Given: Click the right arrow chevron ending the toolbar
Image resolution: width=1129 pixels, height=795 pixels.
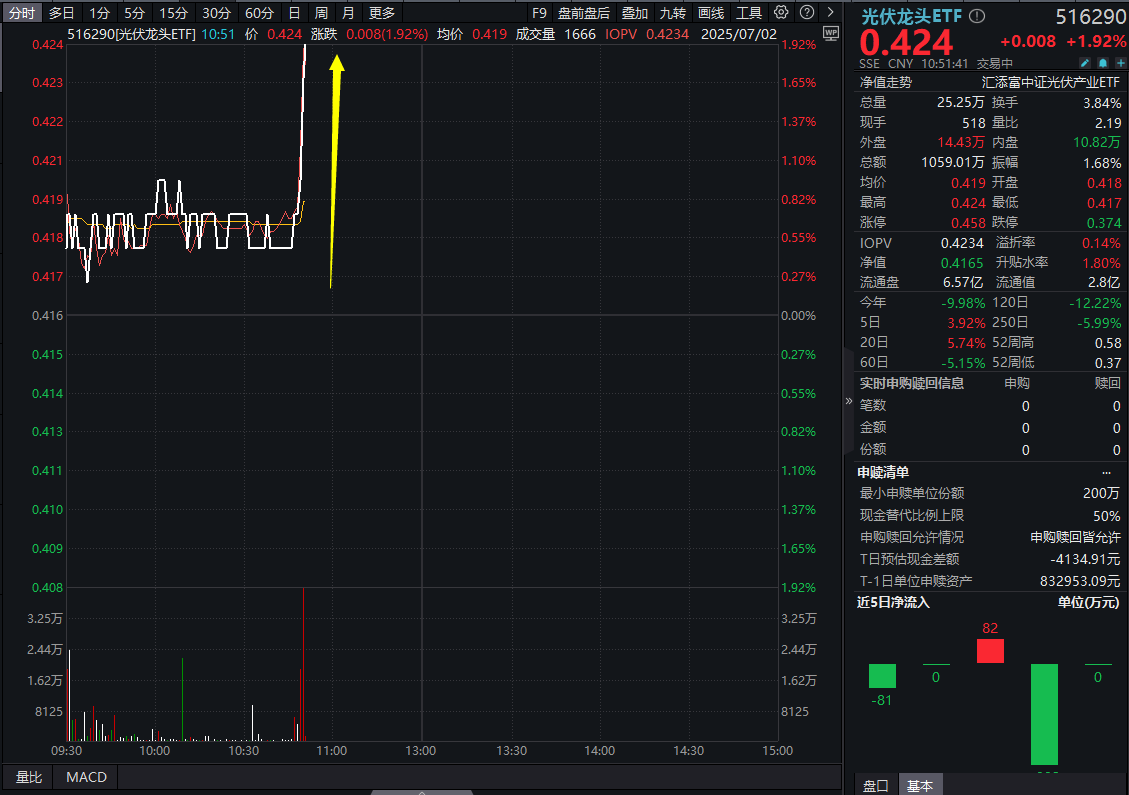Looking at the screenshot, I should (x=831, y=12).
